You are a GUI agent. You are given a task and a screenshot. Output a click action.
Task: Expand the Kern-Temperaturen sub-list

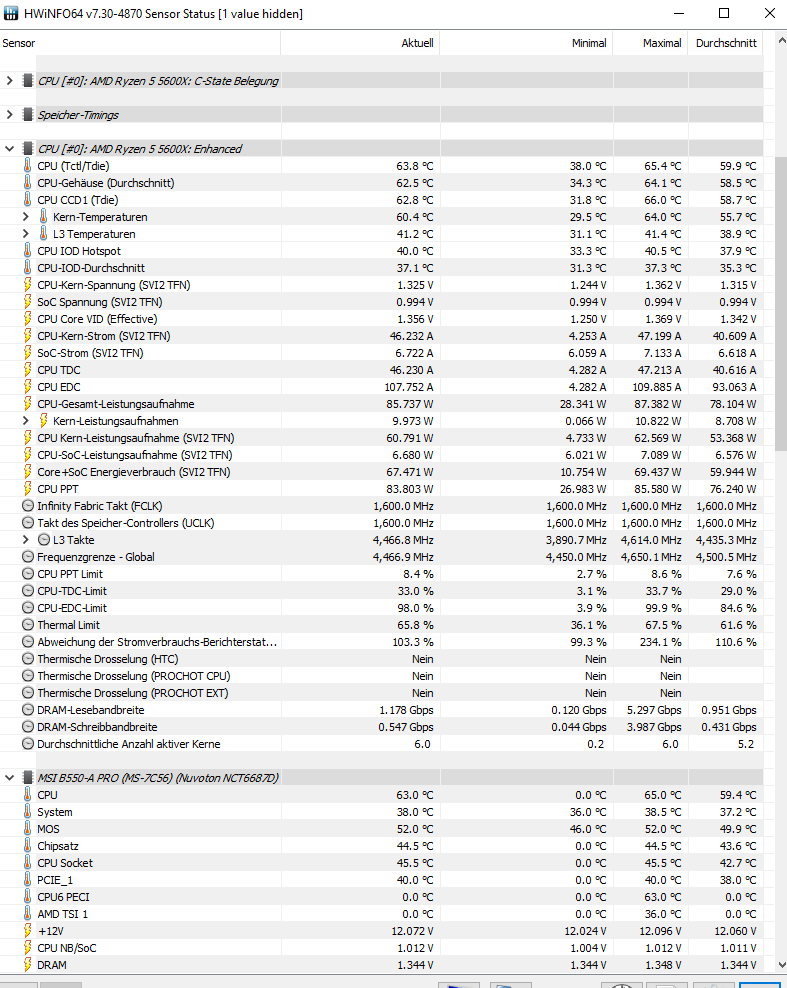pyautogui.click(x=26, y=217)
